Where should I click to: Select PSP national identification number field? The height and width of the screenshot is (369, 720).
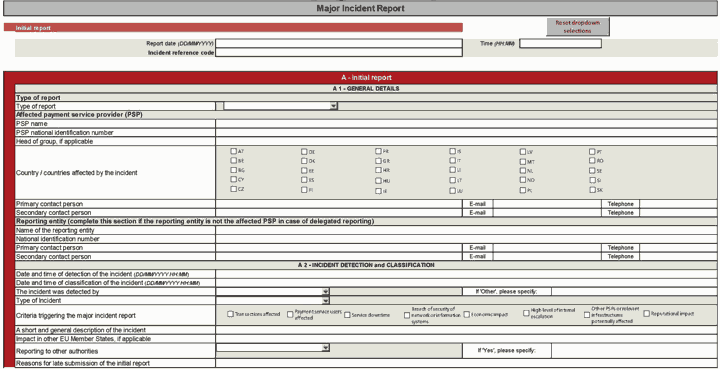[x=466, y=133]
